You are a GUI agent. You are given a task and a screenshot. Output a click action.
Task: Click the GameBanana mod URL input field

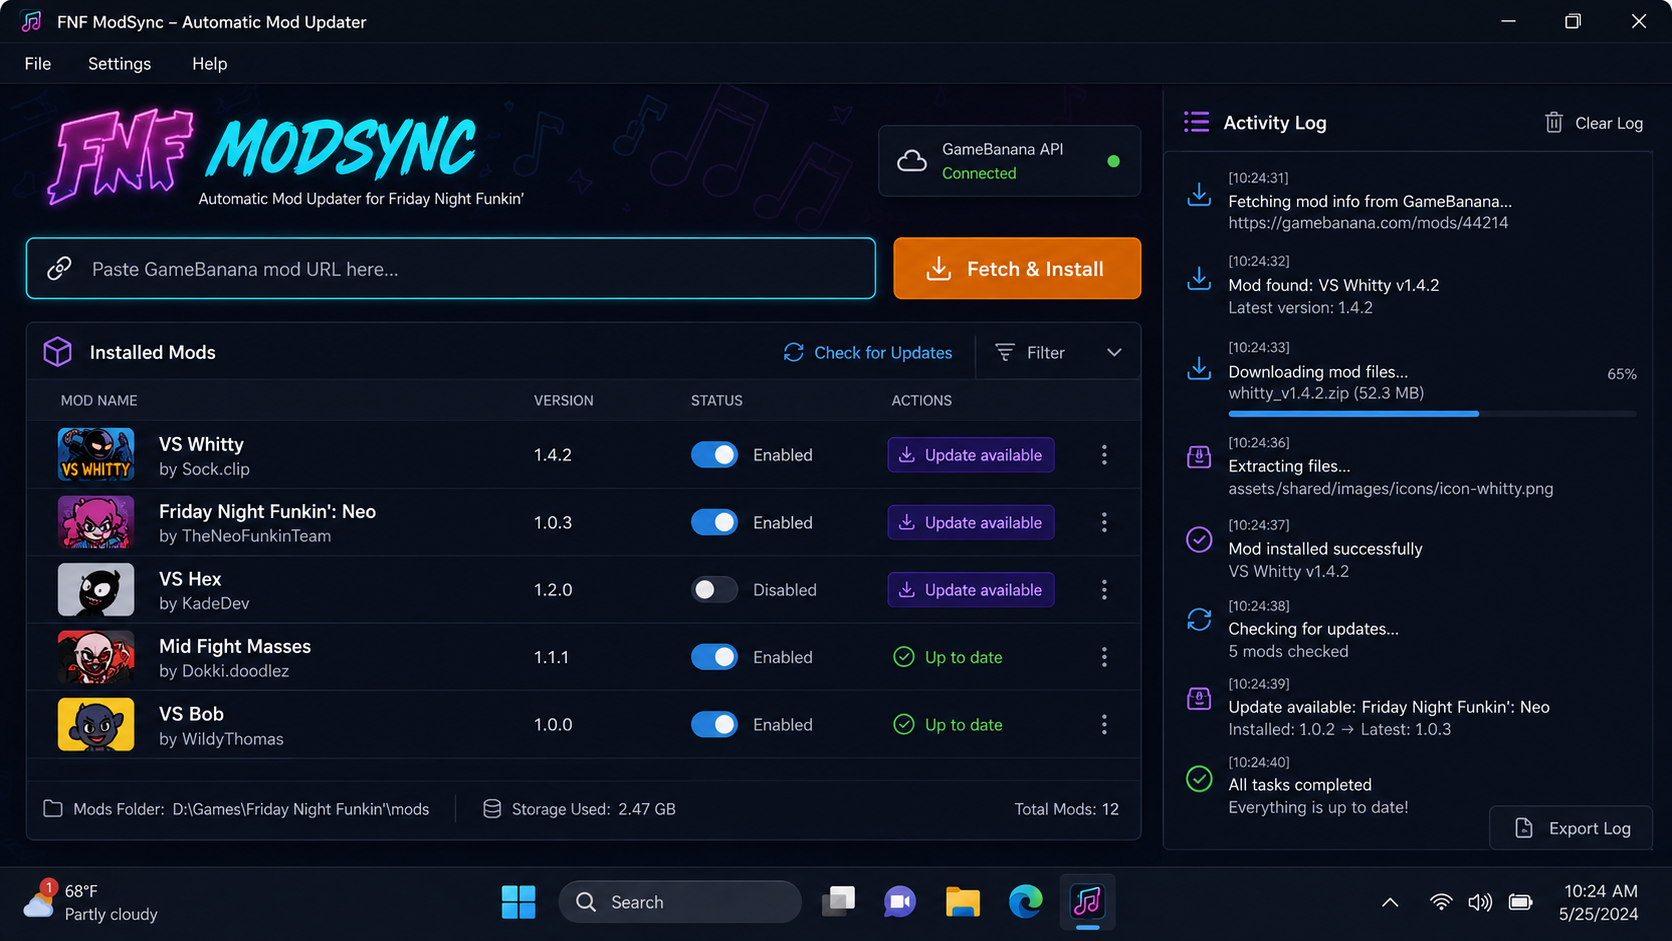[451, 268]
